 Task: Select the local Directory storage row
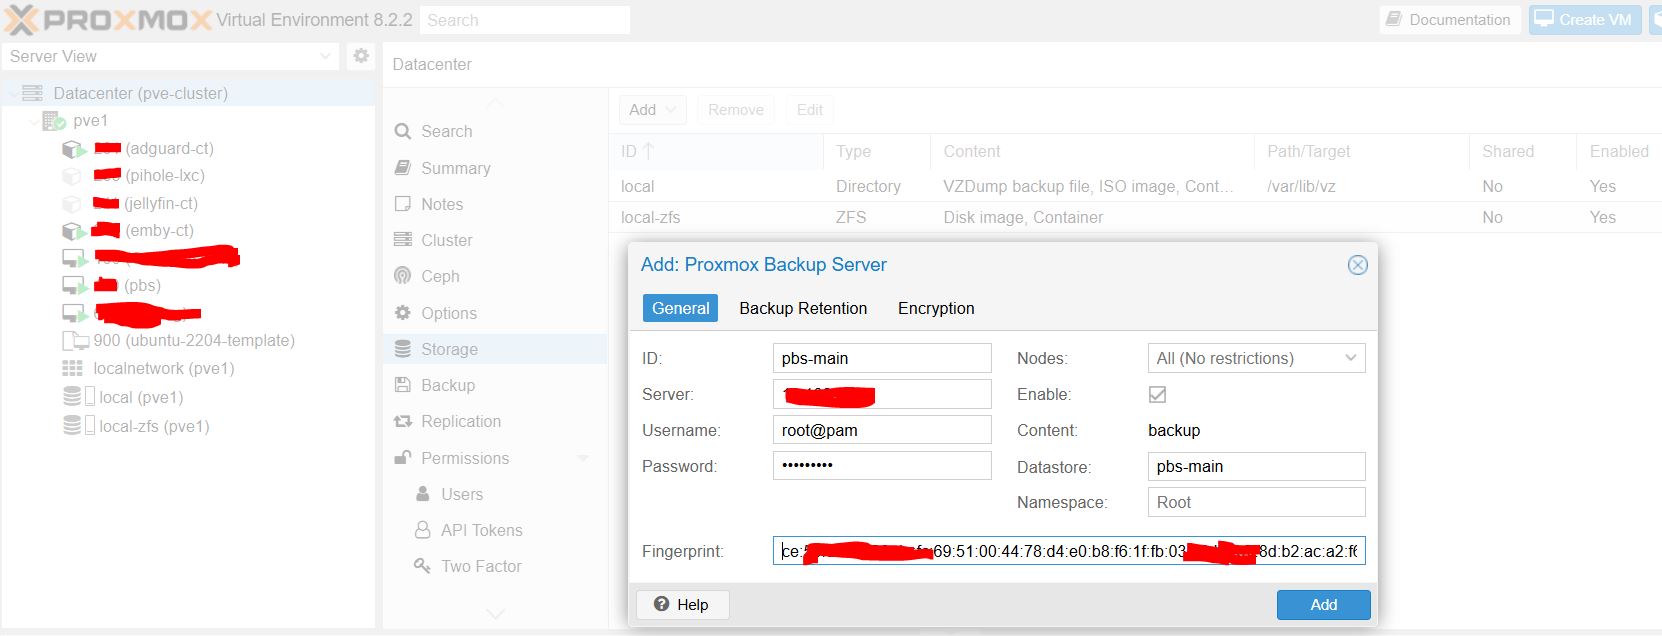coord(1135,186)
